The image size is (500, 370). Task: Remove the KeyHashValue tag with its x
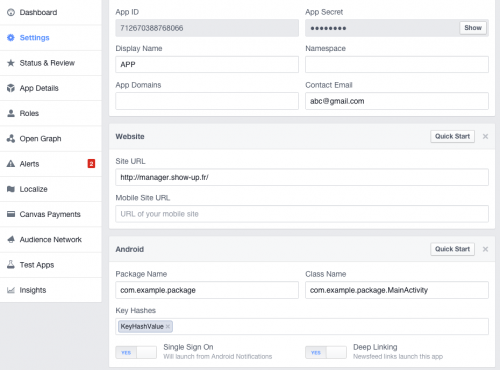click(168, 327)
